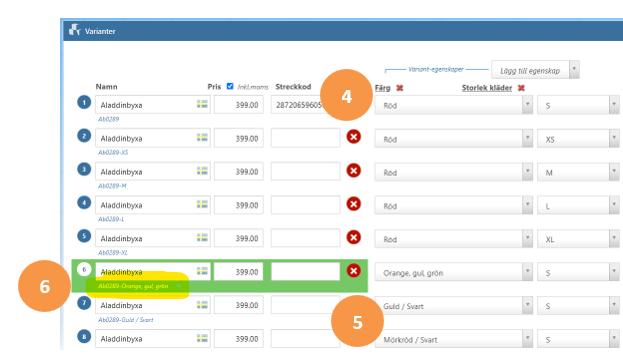Click article number Ab0289-XS

[x=113, y=153]
